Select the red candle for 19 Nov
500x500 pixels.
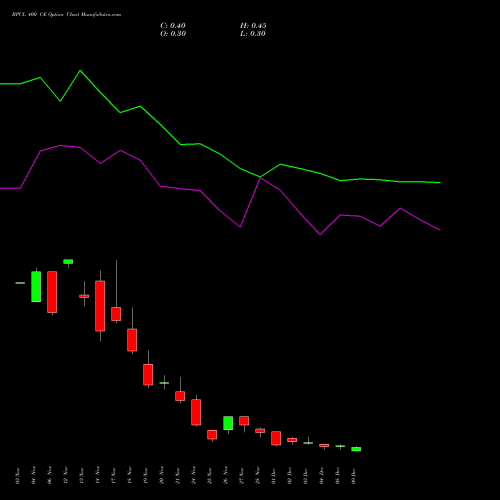(x=148, y=374)
